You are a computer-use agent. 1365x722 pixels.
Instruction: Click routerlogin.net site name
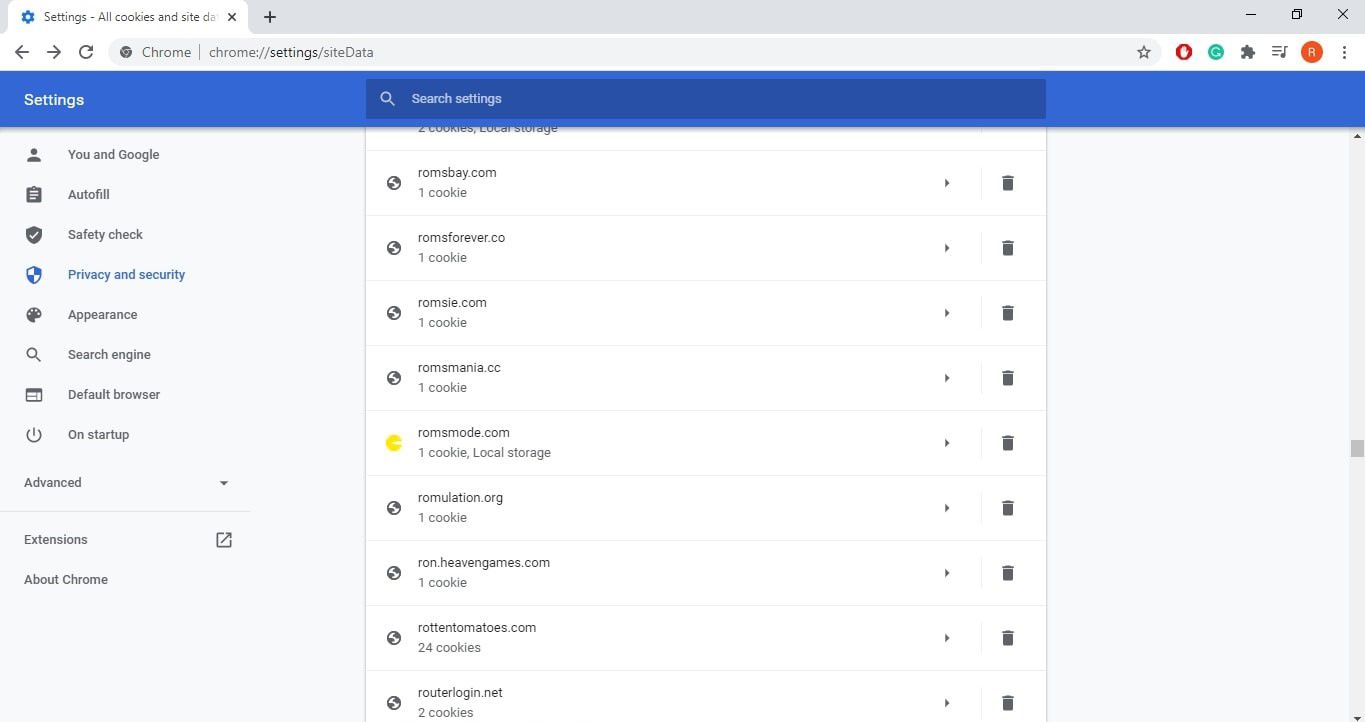tap(460, 693)
